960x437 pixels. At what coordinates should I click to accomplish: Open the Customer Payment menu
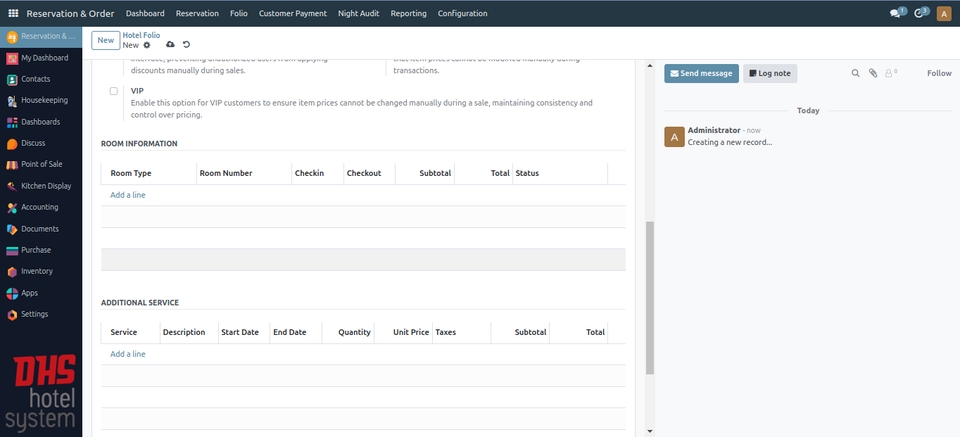pos(293,13)
